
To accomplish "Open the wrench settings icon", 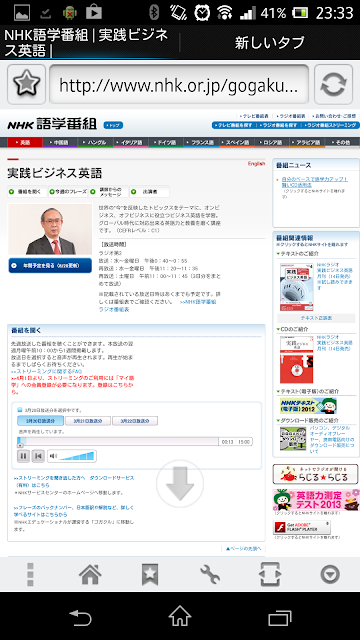I will (x=210, y=574).
